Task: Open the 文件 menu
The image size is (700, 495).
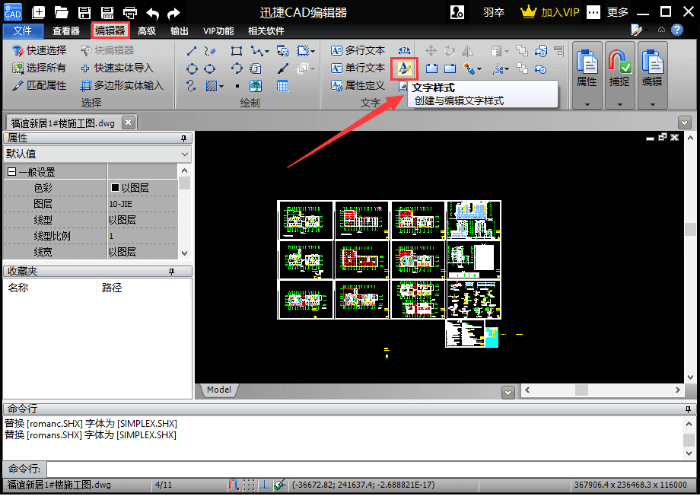Action: pos(23,31)
